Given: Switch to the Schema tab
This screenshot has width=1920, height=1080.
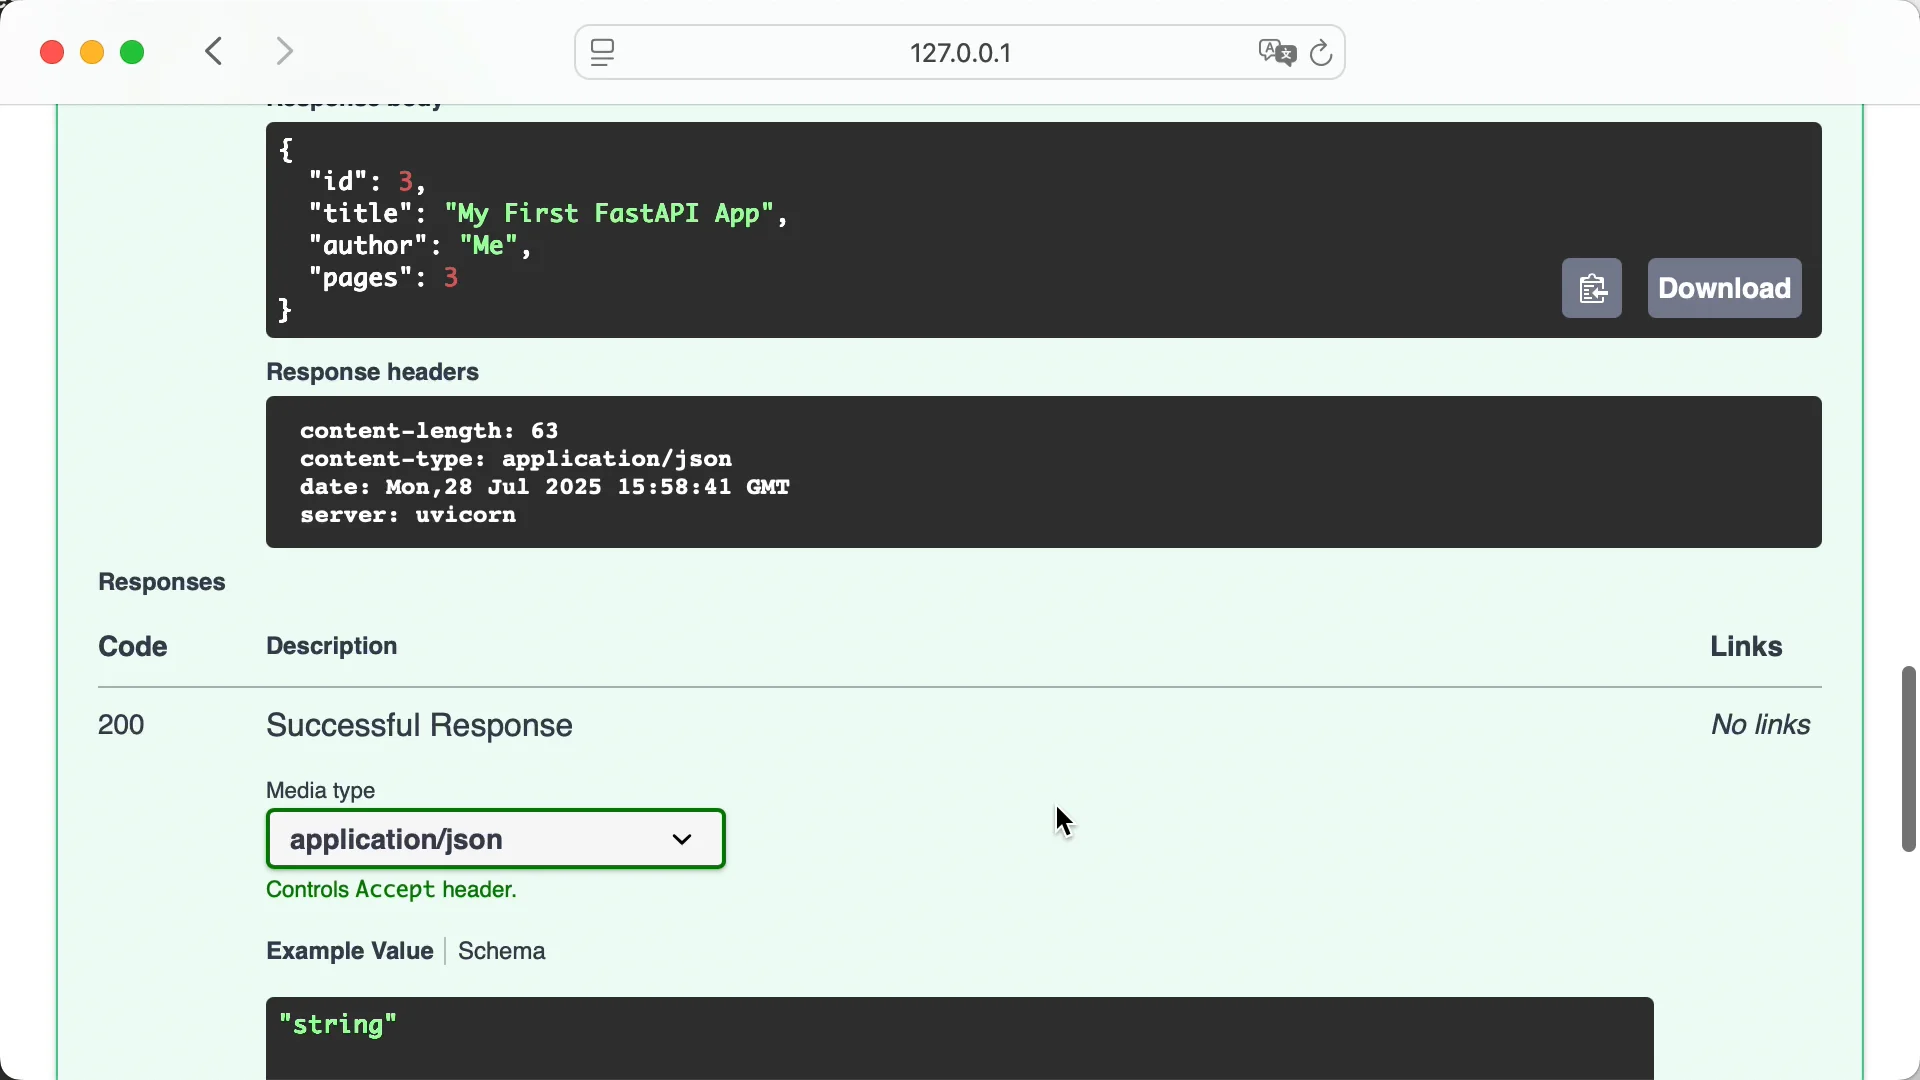Looking at the screenshot, I should pyautogui.click(x=502, y=951).
